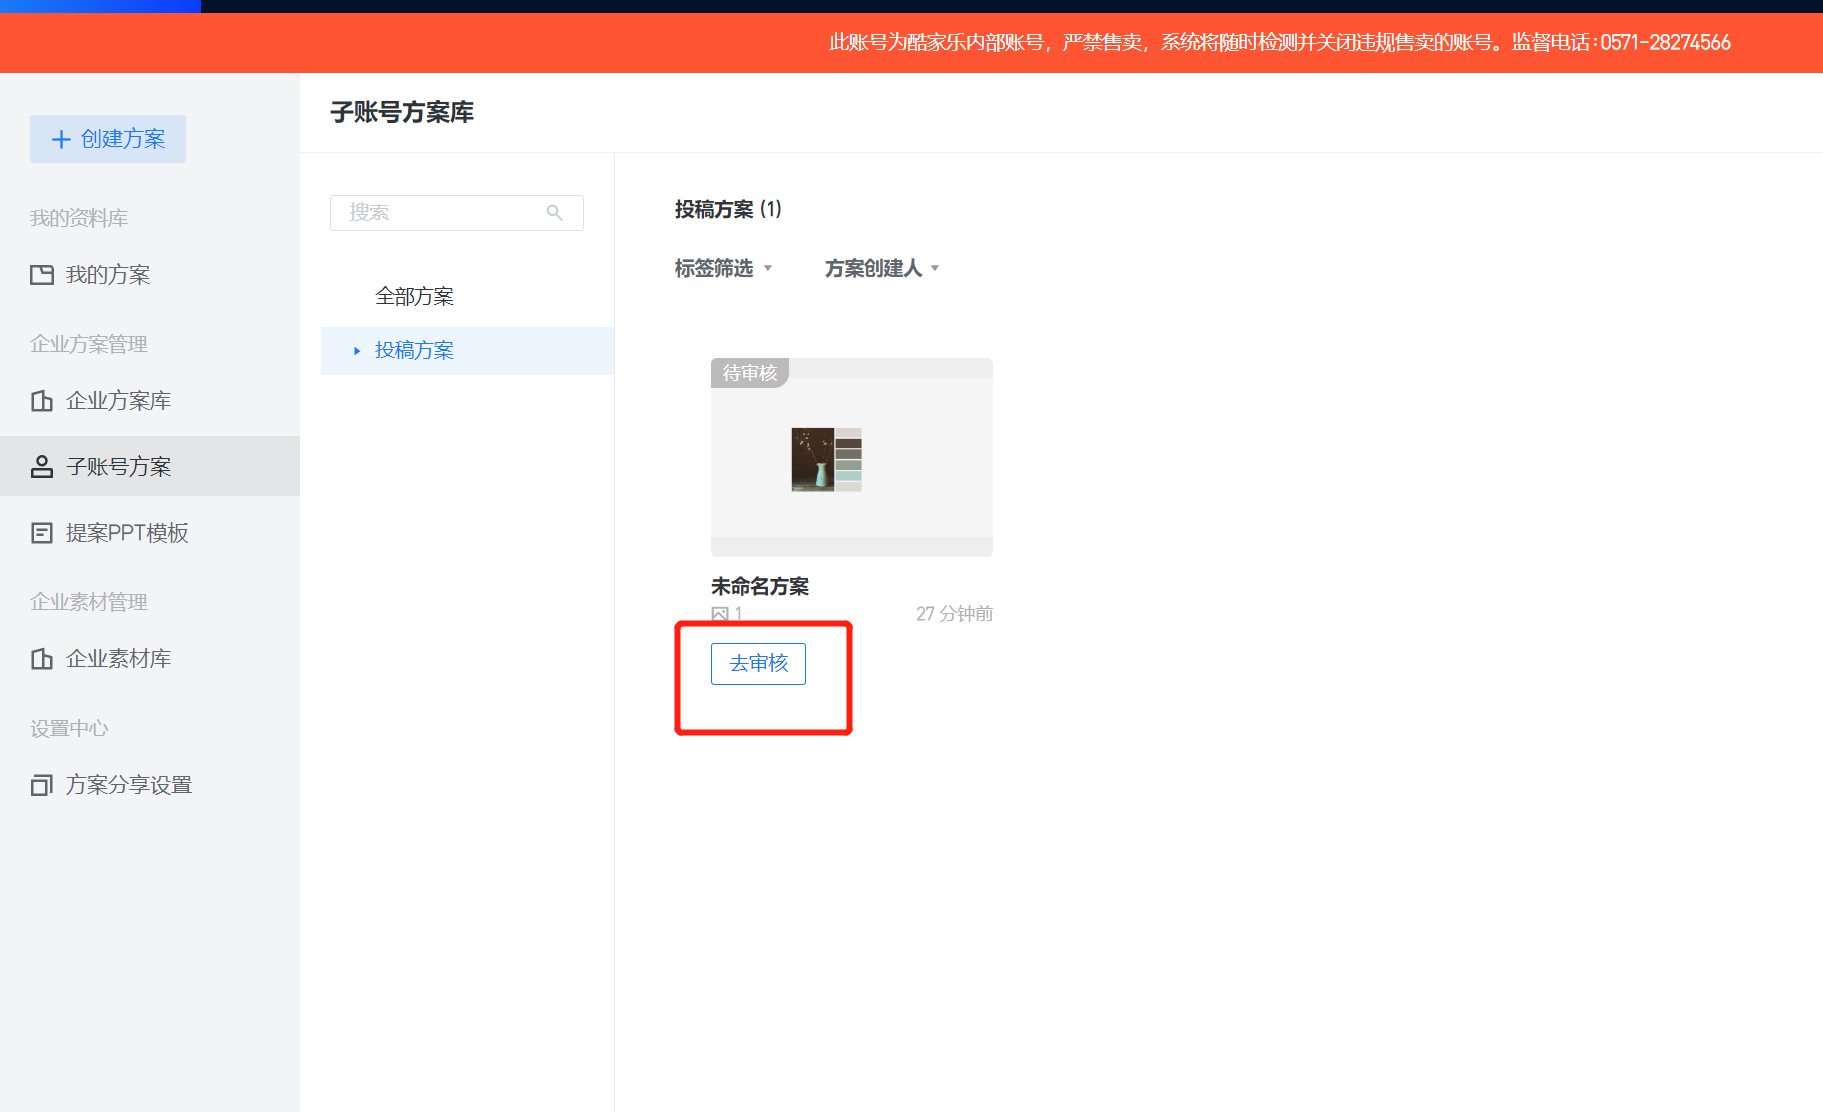
Task: Click the 子账号方案 person icon
Action: [42, 467]
